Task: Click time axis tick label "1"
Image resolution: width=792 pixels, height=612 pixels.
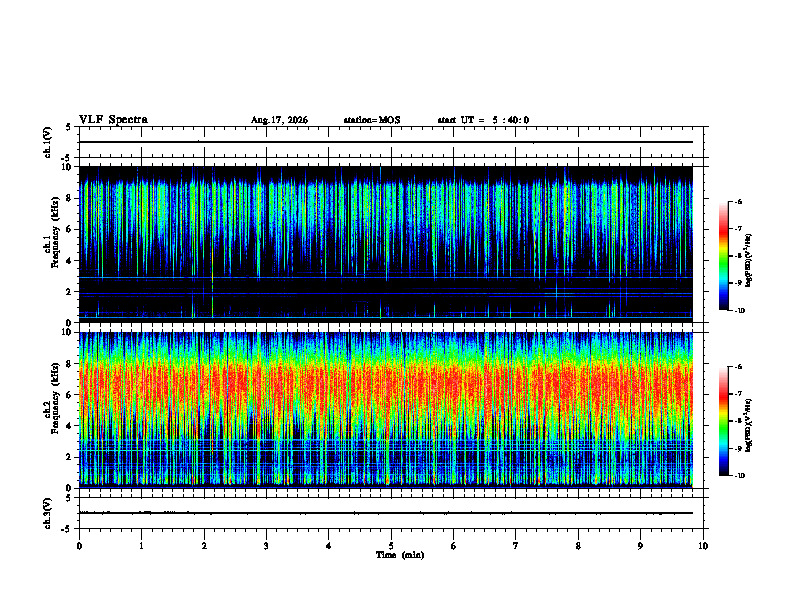Action: coord(141,546)
